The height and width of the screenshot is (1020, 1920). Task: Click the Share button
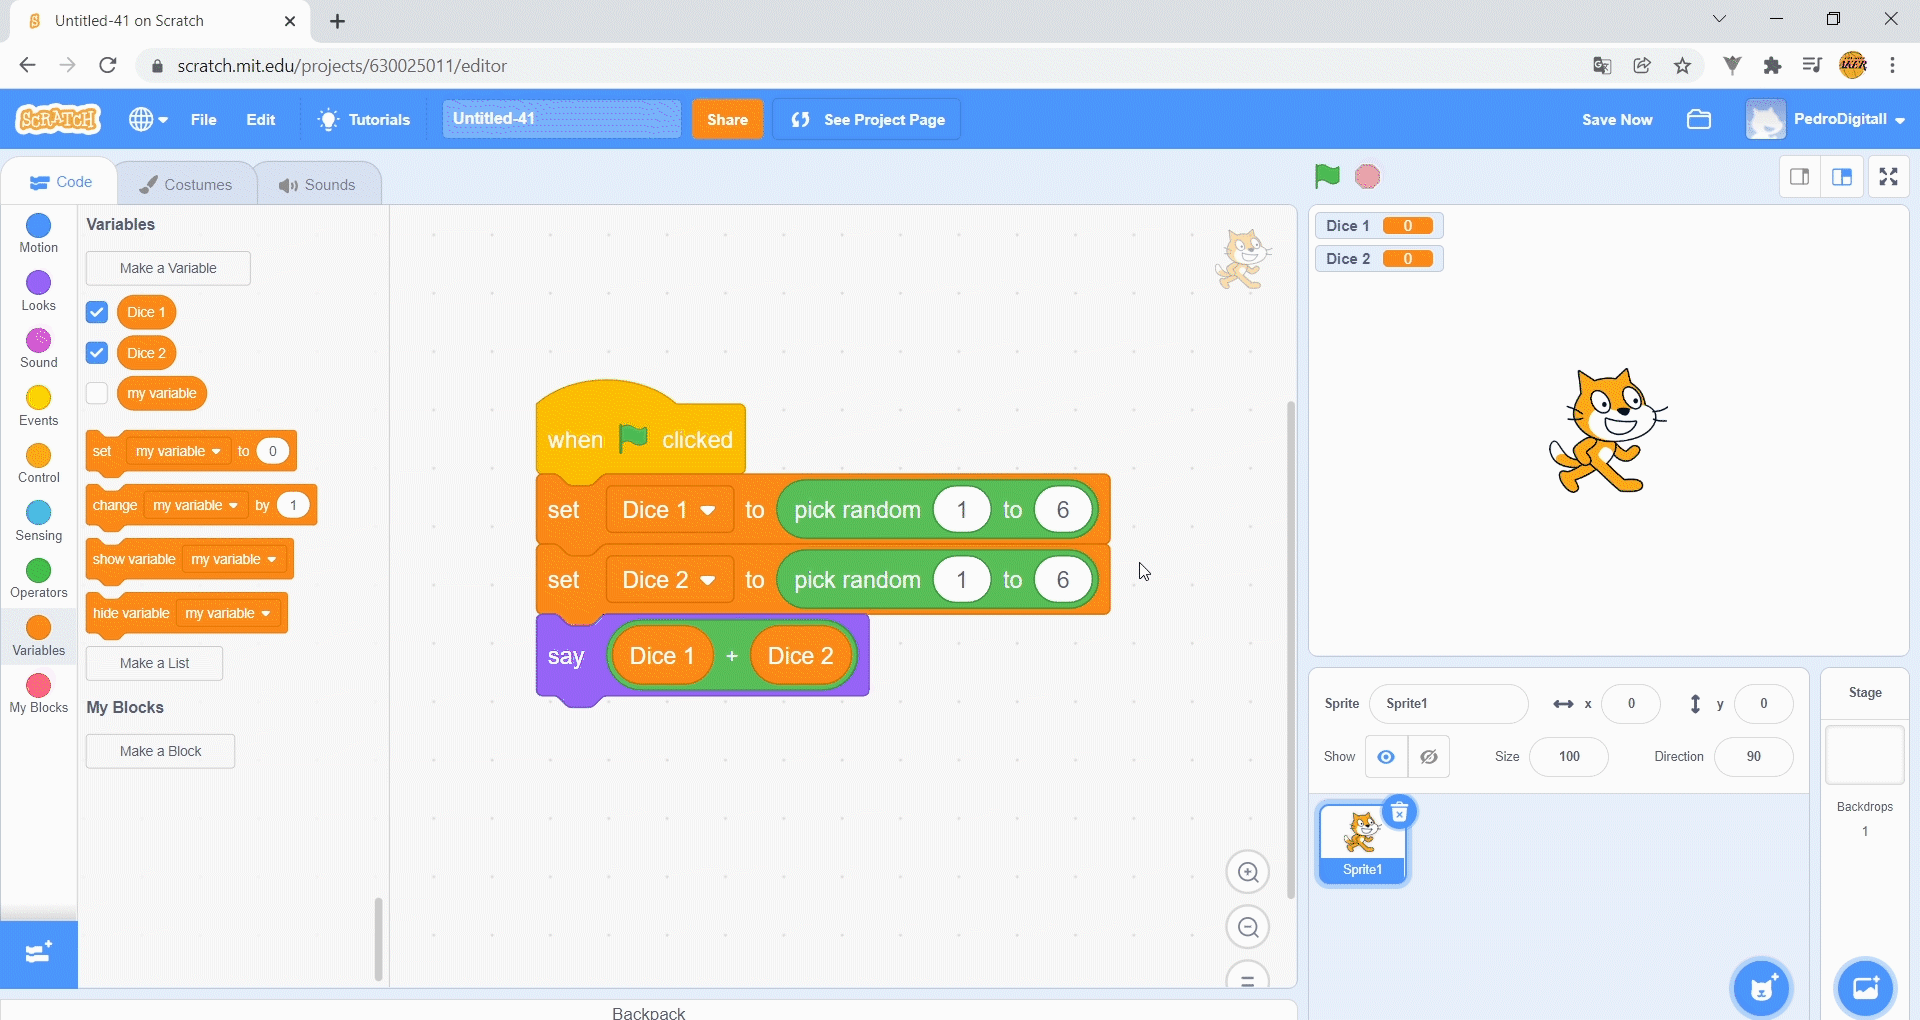pyautogui.click(x=727, y=119)
